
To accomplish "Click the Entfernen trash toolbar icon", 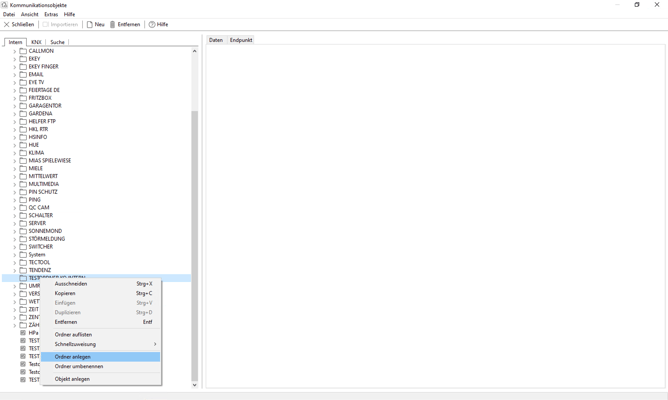I will [x=112, y=25].
